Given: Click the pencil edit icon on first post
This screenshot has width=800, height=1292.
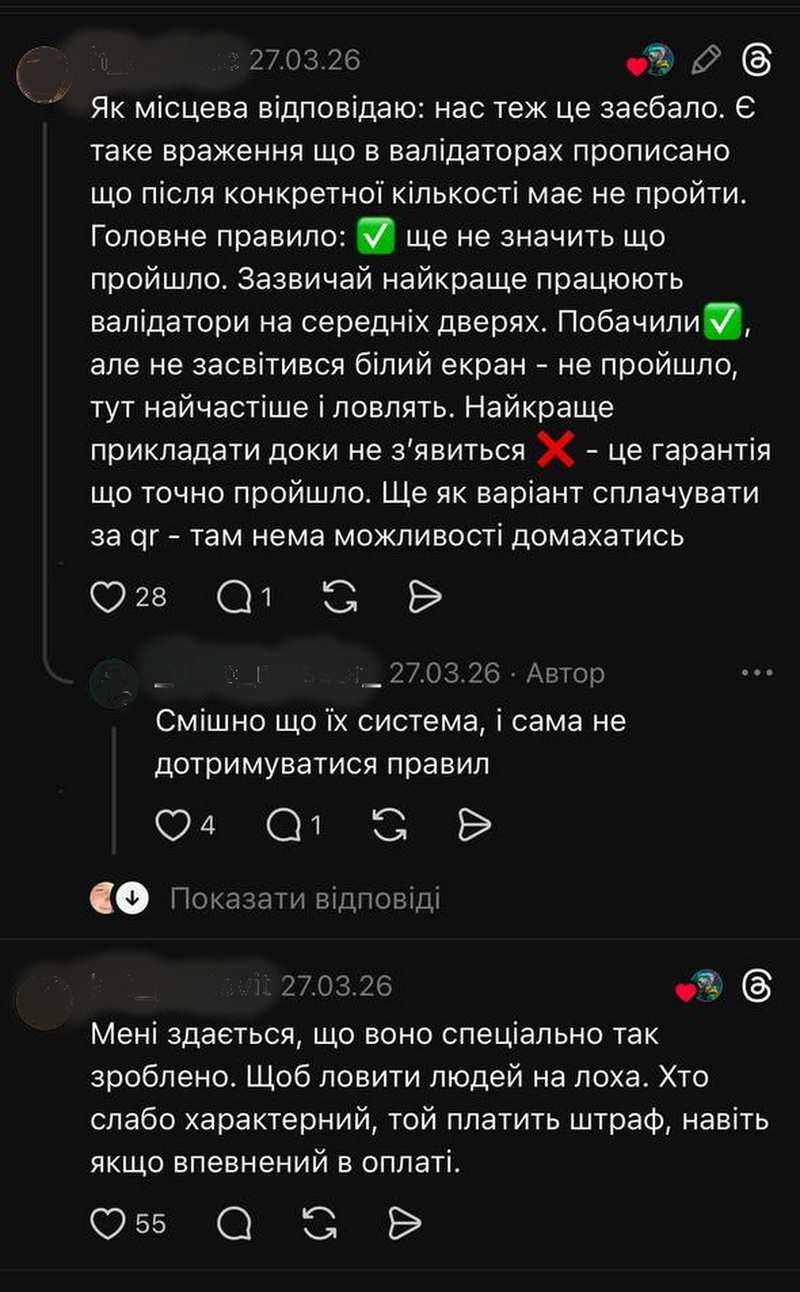Looking at the screenshot, I should point(706,61).
